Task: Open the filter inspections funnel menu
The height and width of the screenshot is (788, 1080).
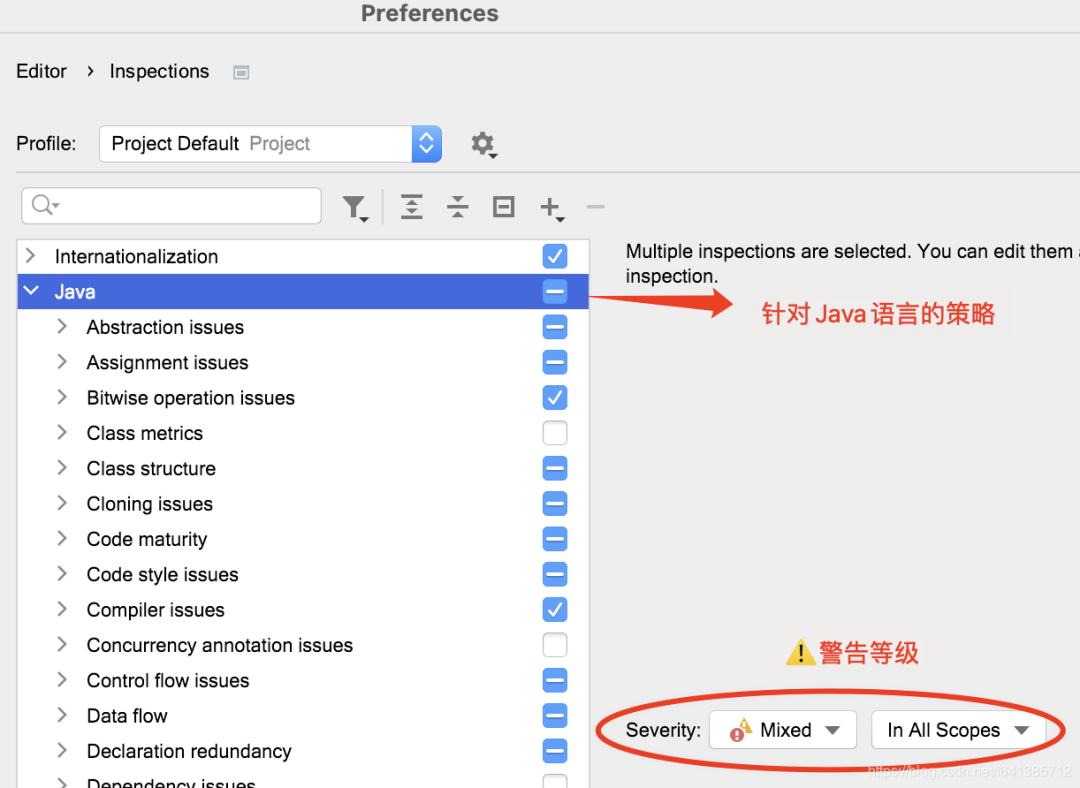Action: click(x=355, y=208)
